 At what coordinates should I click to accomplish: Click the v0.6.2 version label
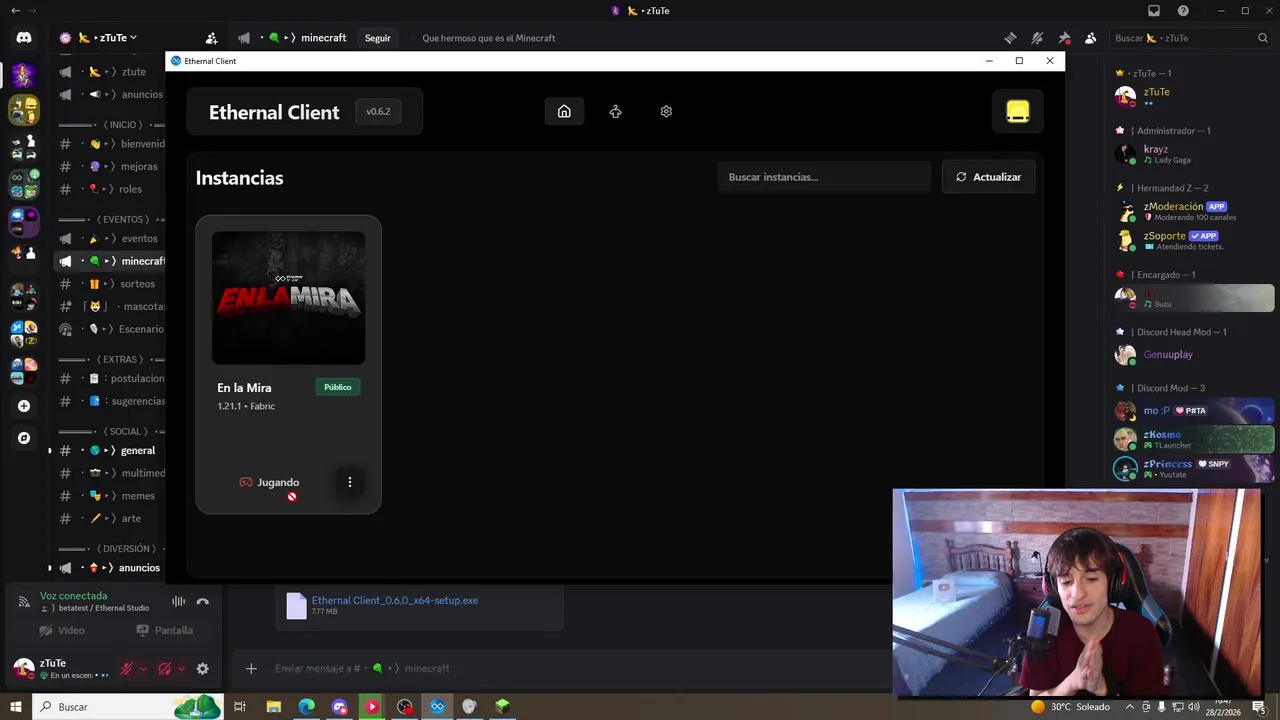(x=378, y=111)
